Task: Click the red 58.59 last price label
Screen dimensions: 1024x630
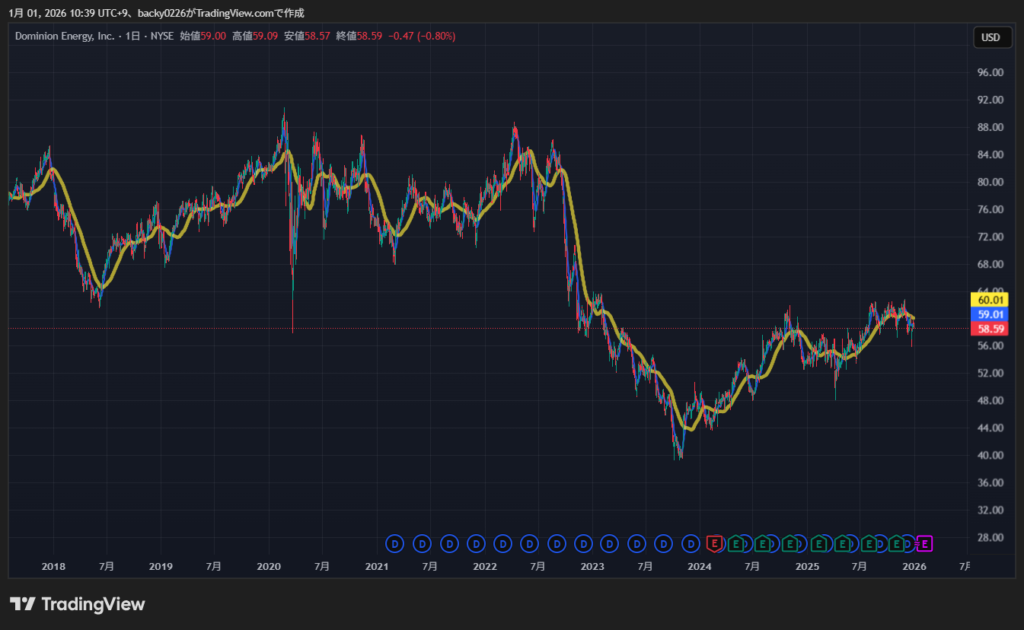Action: [x=990, y=329]
